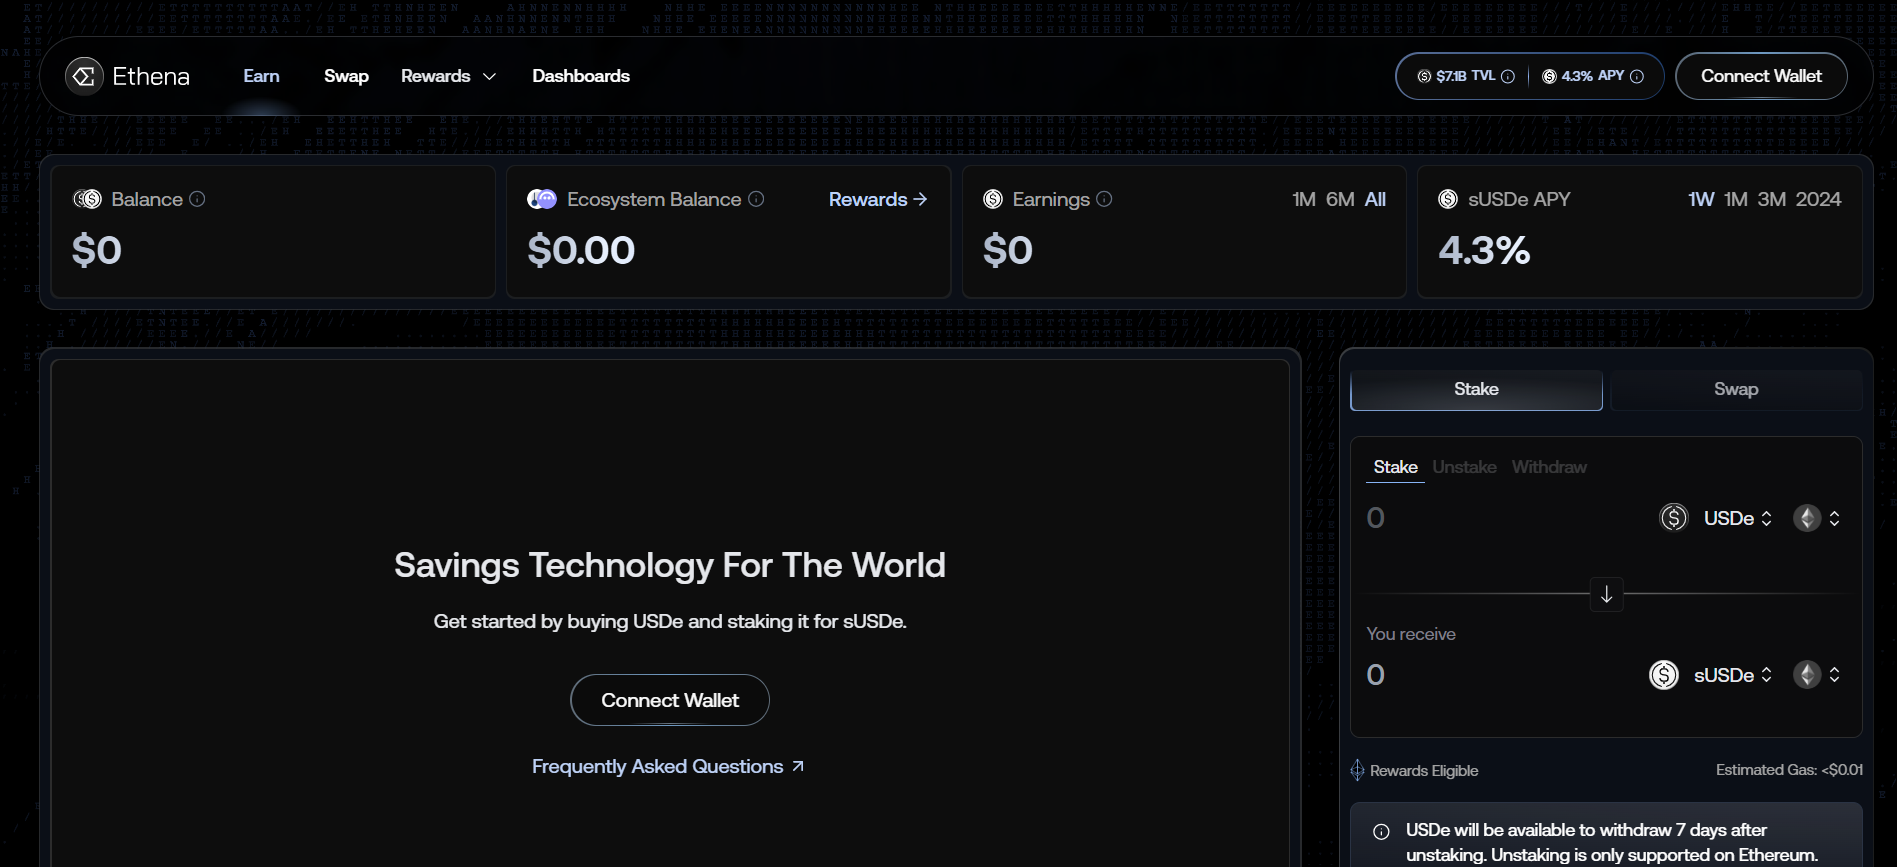The image size is (1897, 867).
Task: Open the Dashboards nav item
Action: 580,76
